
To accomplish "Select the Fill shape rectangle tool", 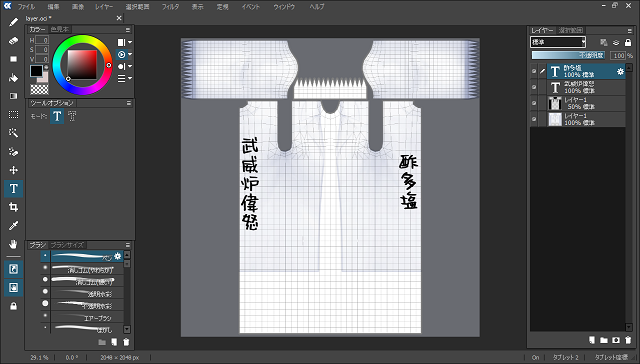I will pos(13,59).
